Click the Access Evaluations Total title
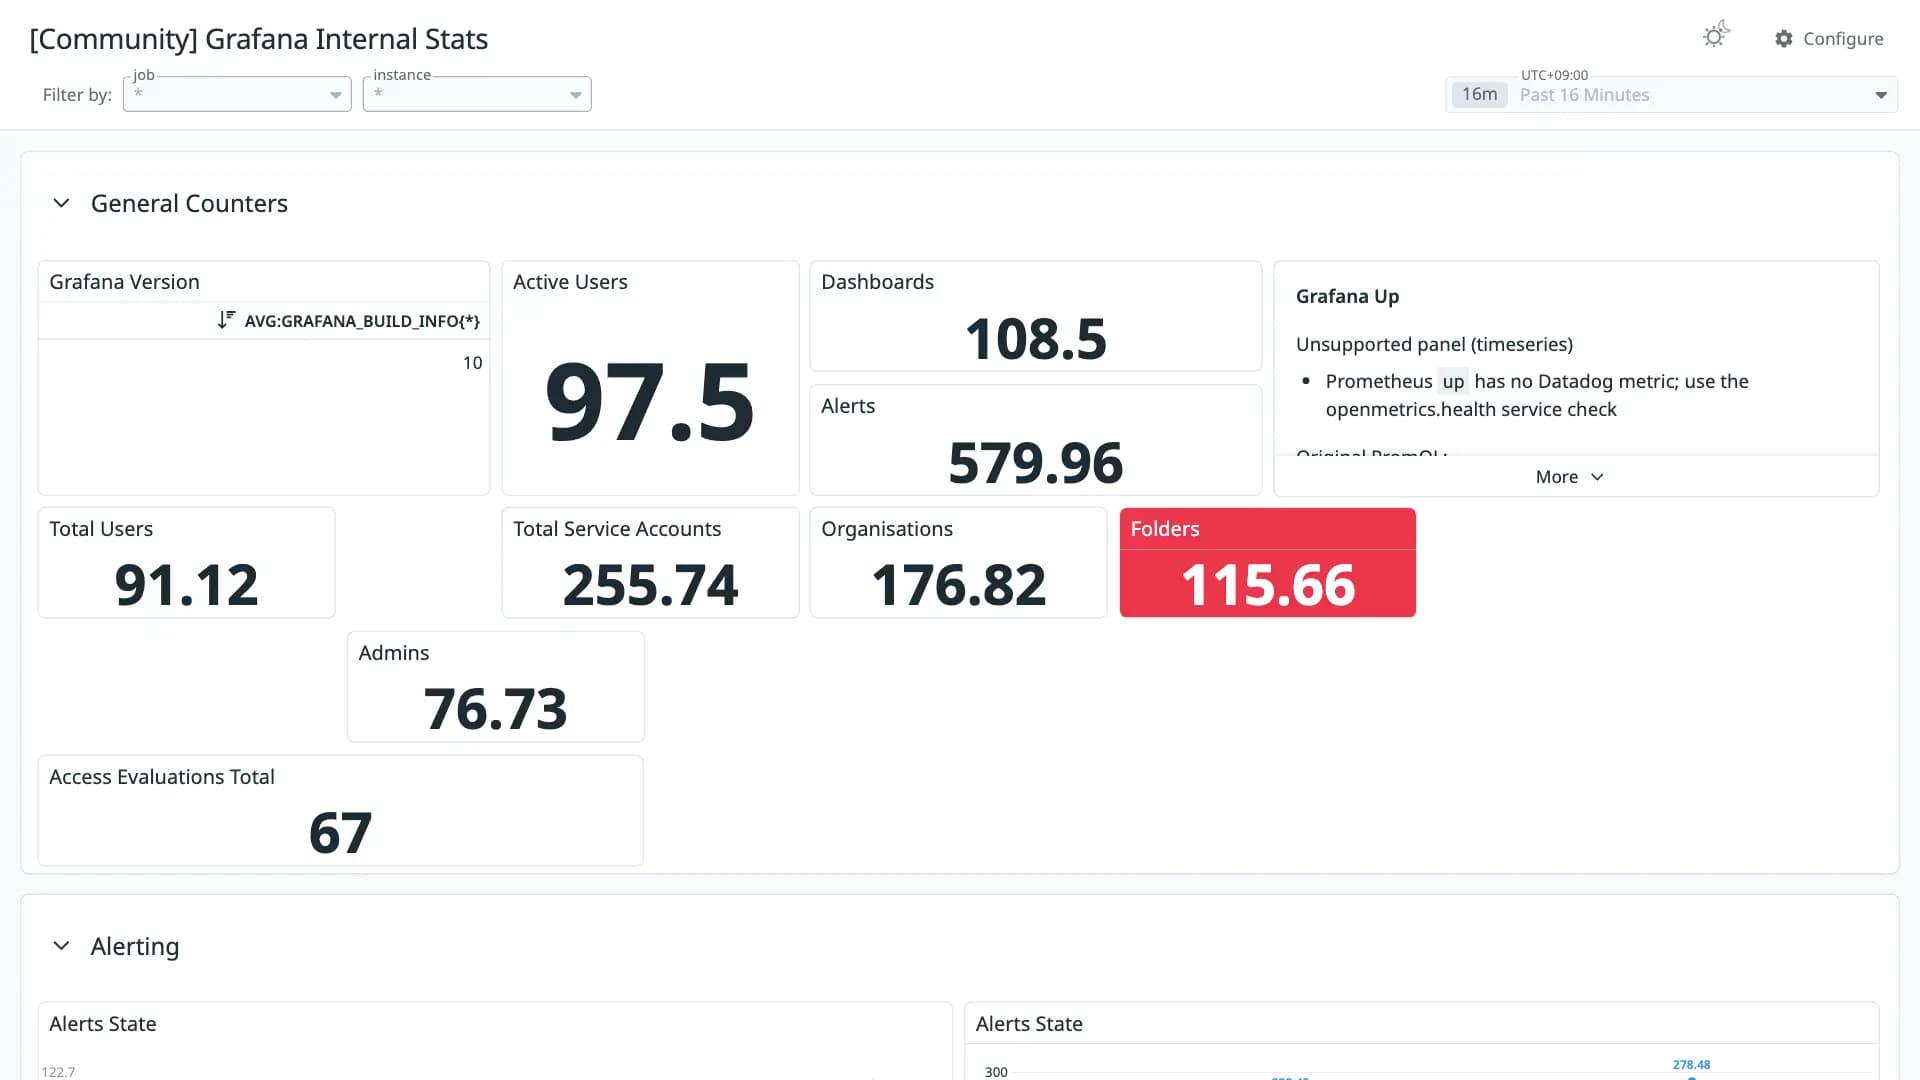Screen dimensions: 1920x1080 161,777
